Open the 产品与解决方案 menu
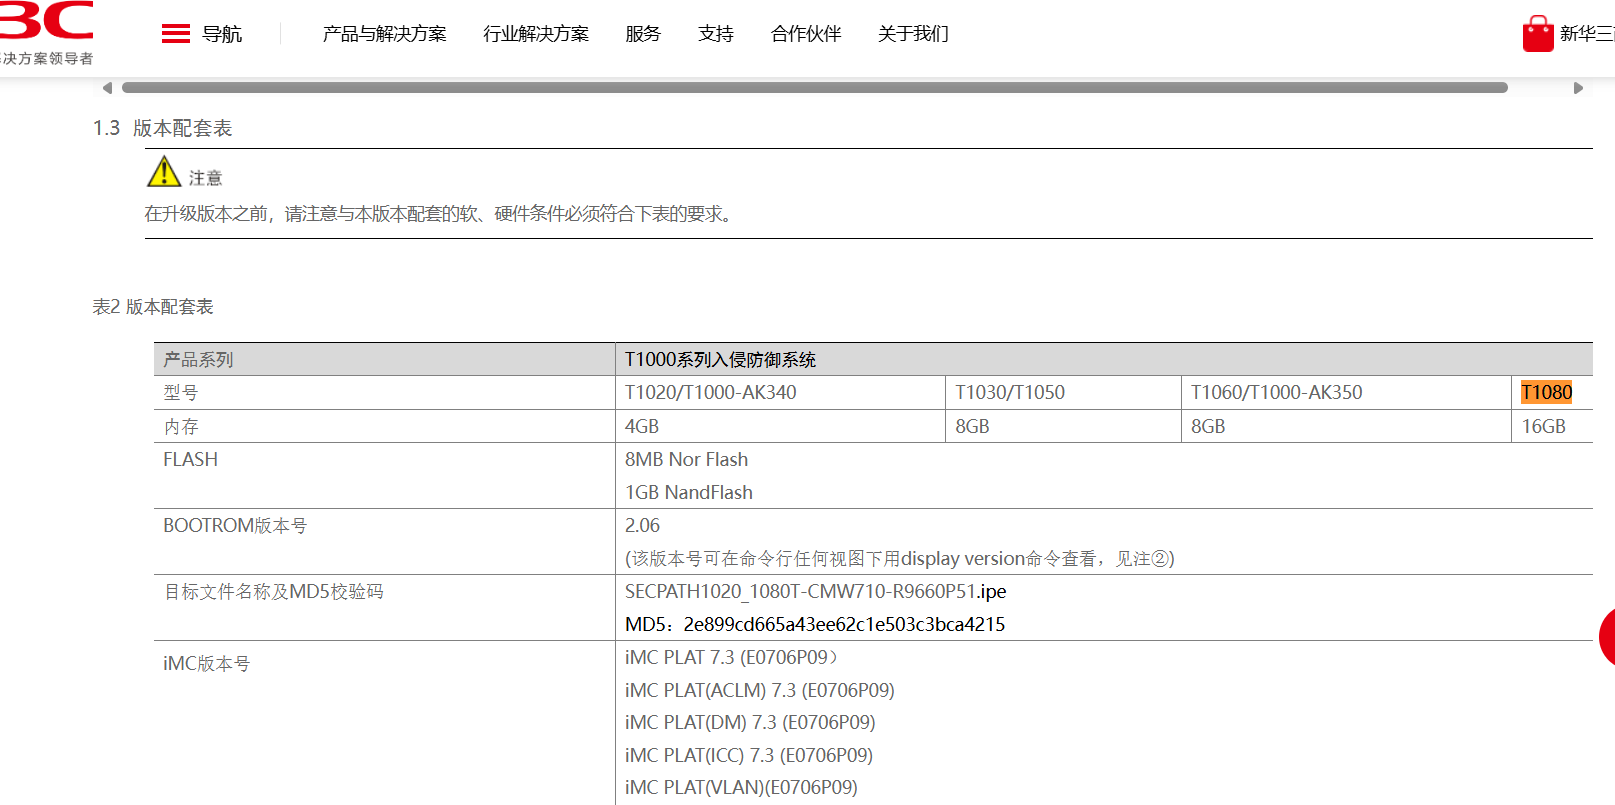 tap(385, 34)
